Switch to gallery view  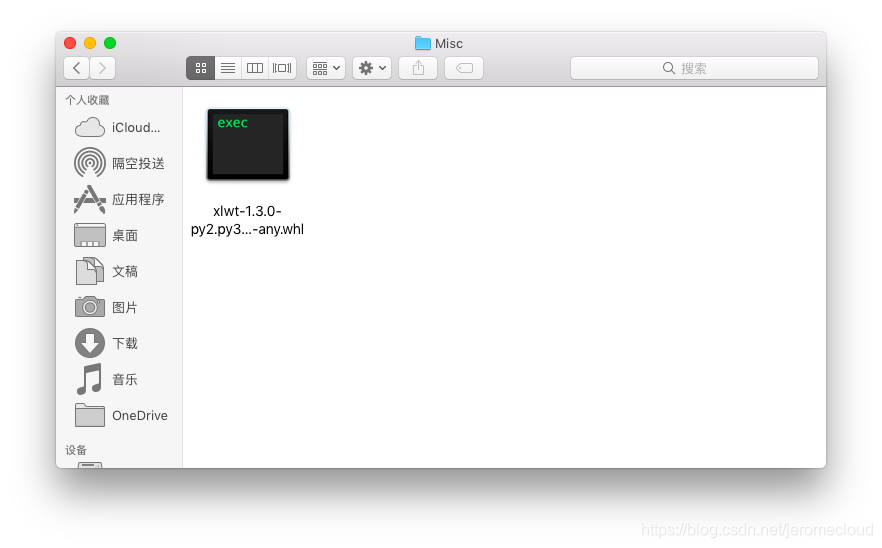(x=282, y=68)
